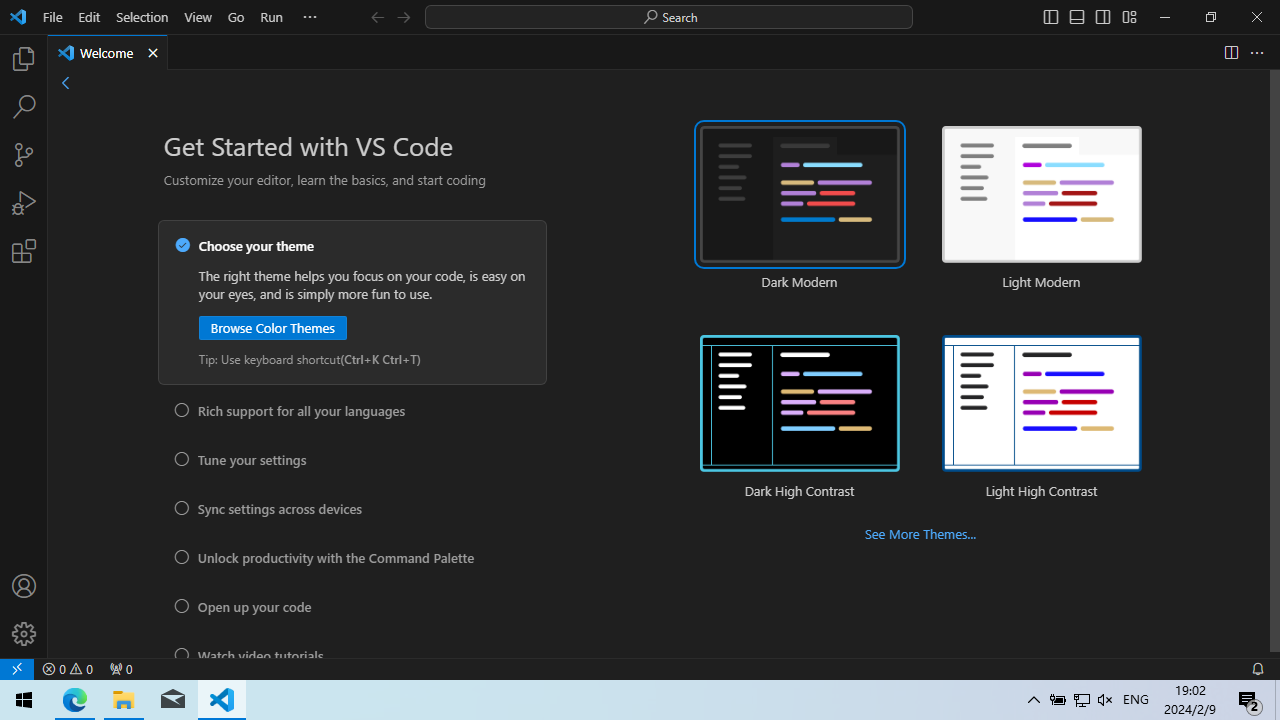Expand the Watch video tutorials step
1280x720 pixels.
point(260,655)
